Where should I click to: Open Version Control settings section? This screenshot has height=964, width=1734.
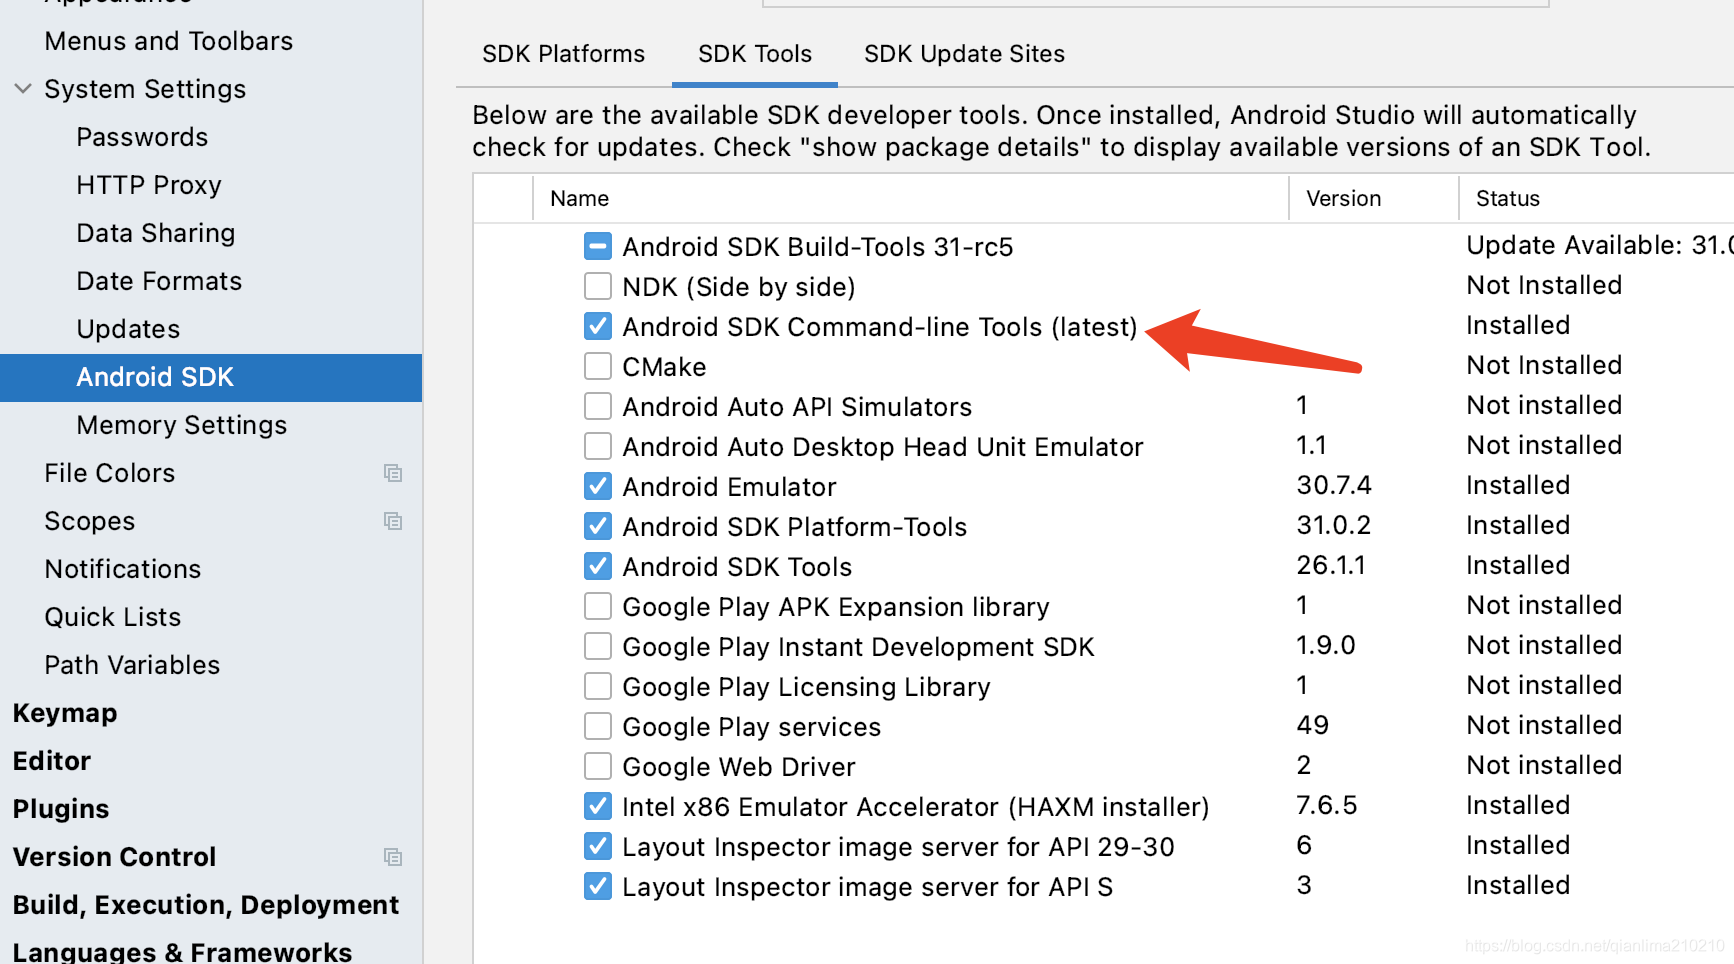[x=114, y=857]
